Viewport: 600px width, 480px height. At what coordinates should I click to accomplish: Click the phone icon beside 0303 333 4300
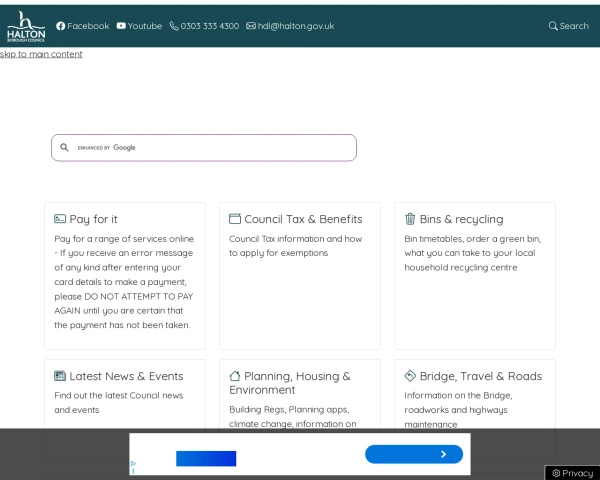(x=174, y=26)
